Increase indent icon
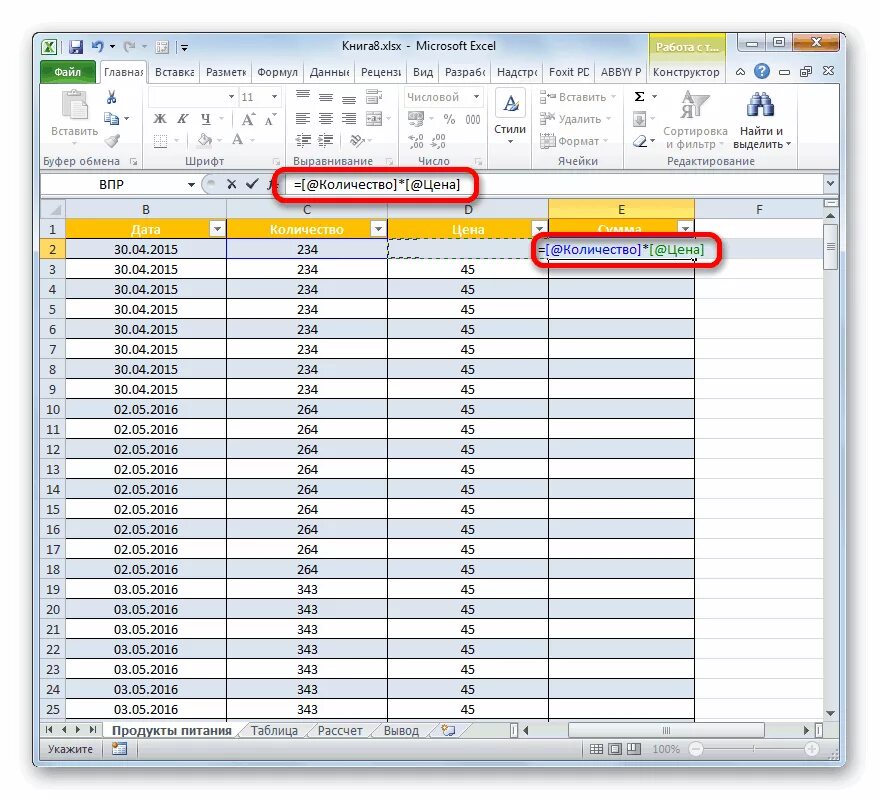This screenshot has width=879, height=800. (x=326, y=140)
